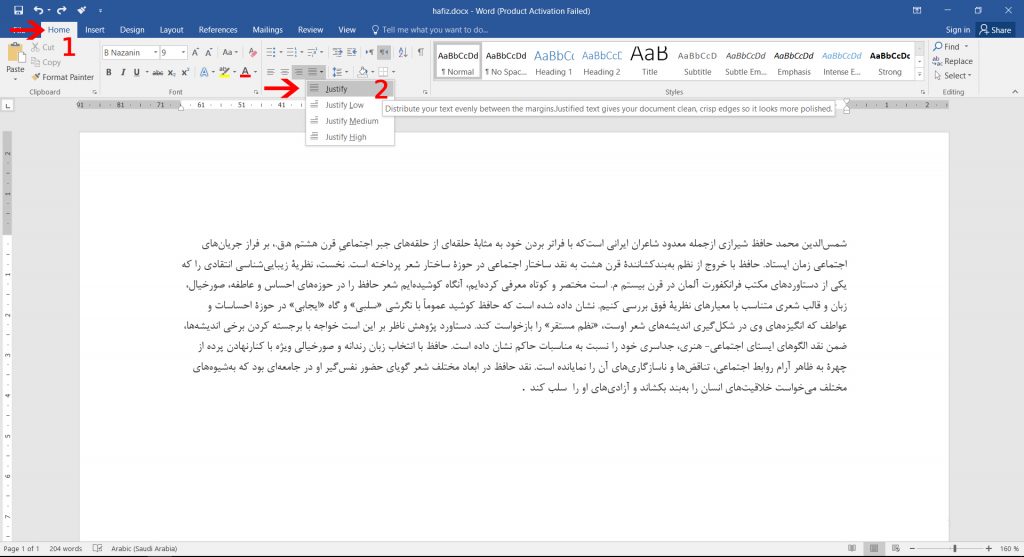Toggle Show/Hide paragraph marks

421,52
